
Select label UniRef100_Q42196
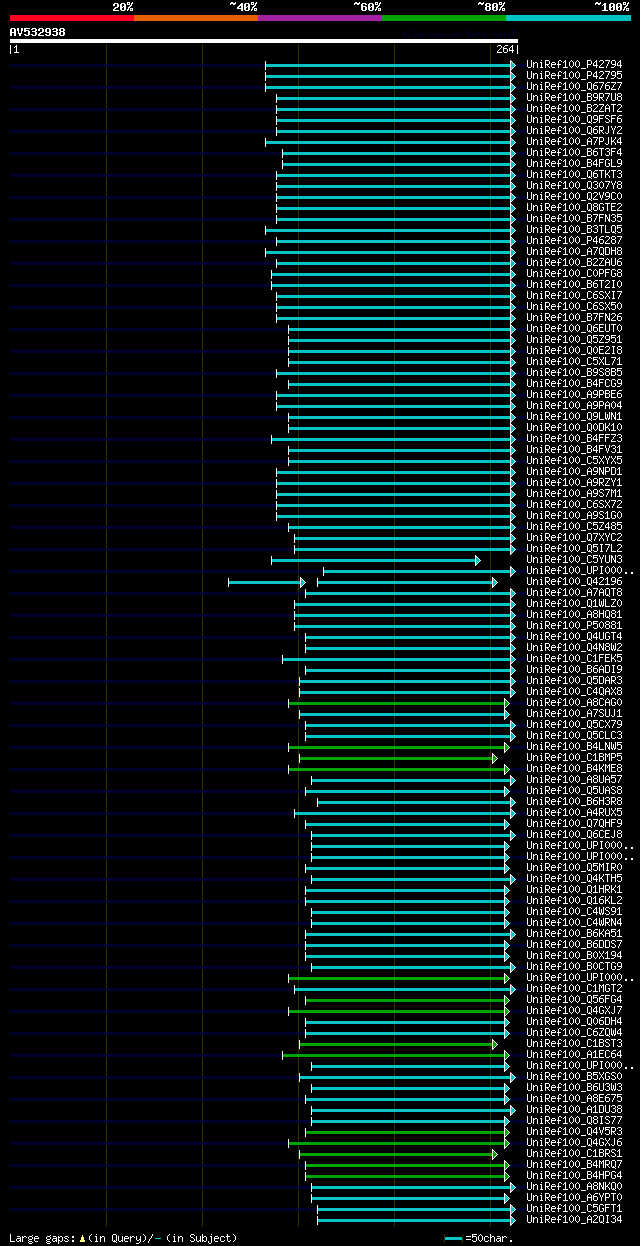(574, 582)
